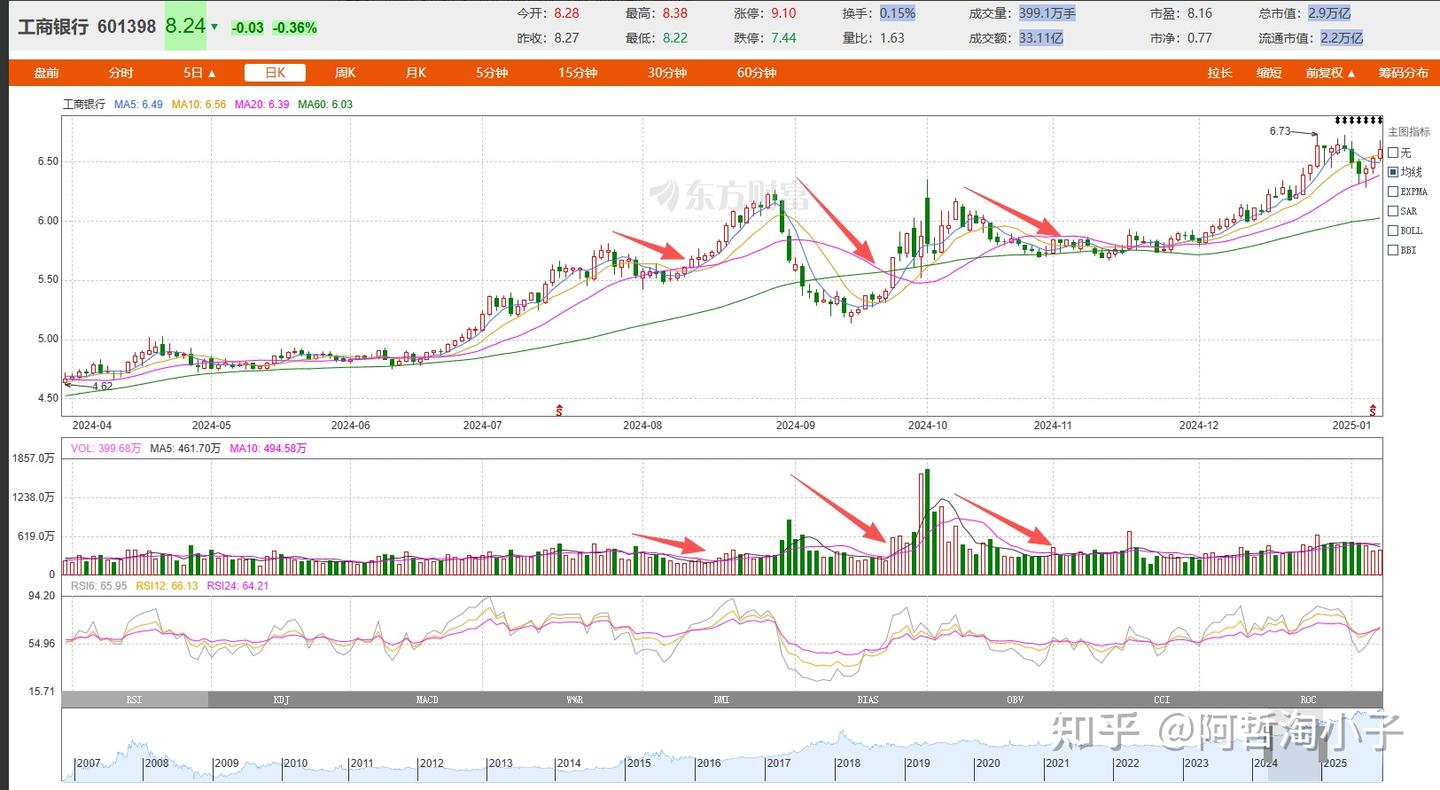Switch sub-chart to ROC indicator
This screenshot has height=790, width=1440.
click(x=1308, y=700)
